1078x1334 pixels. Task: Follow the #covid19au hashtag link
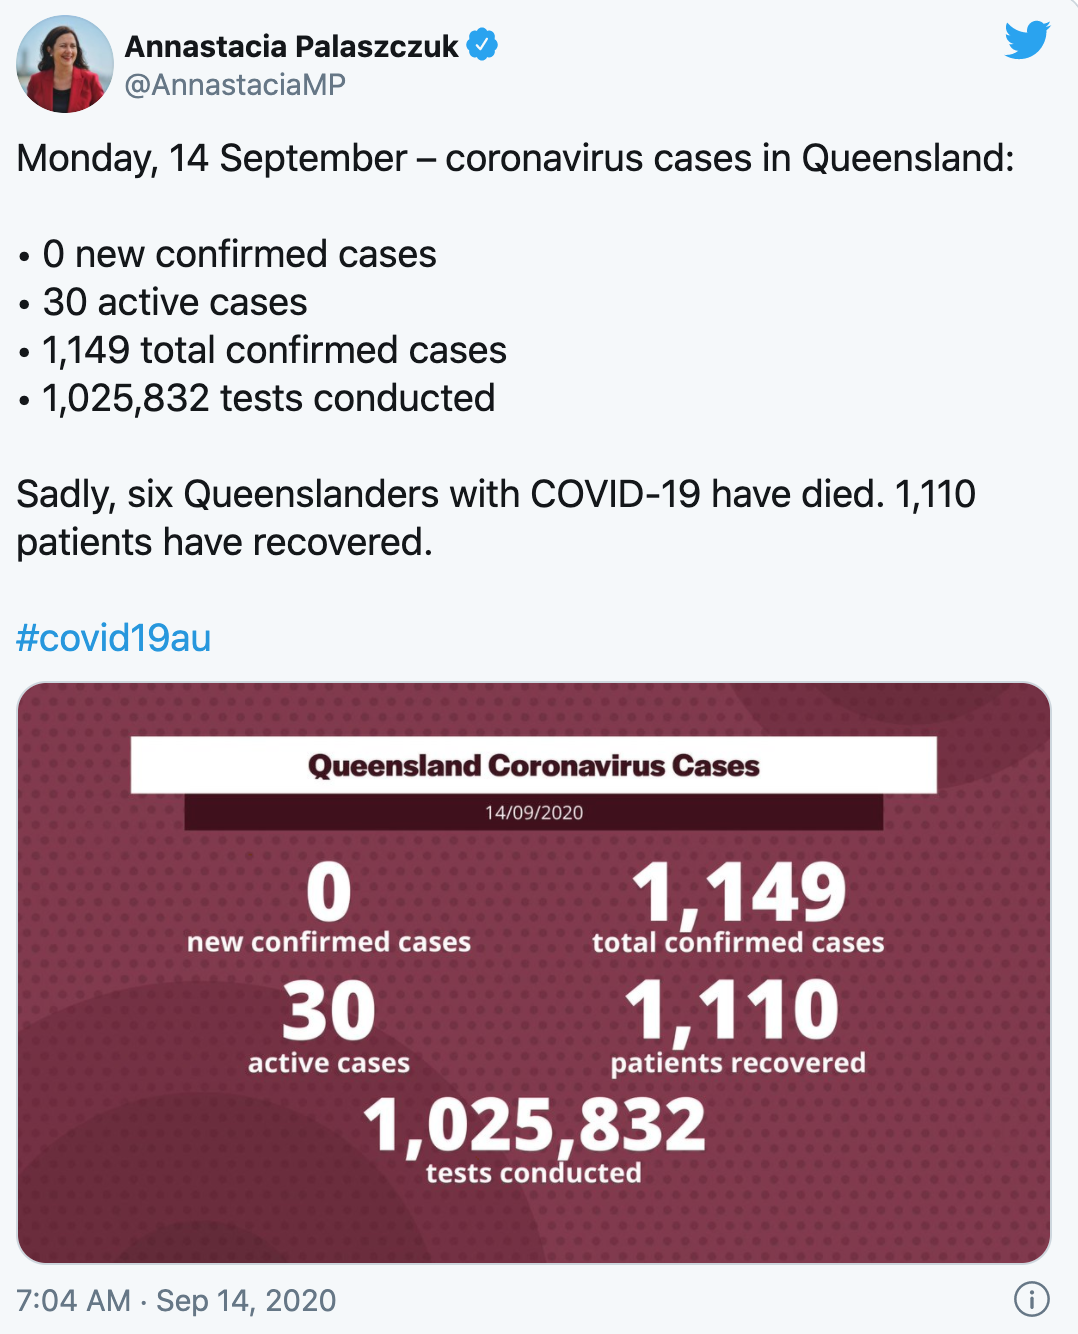click(x=114, y=638)
